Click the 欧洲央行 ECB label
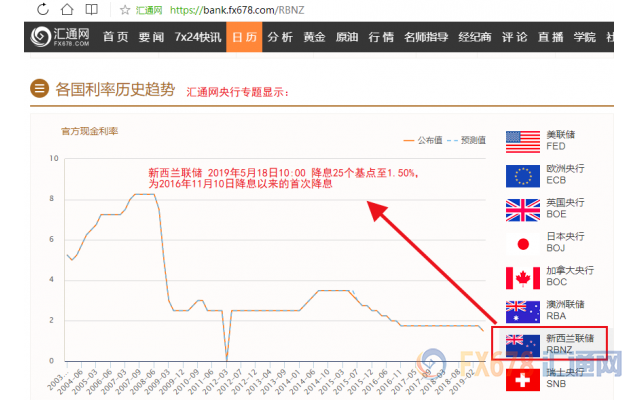Screen dimensions: 640x400 point(565,174)
